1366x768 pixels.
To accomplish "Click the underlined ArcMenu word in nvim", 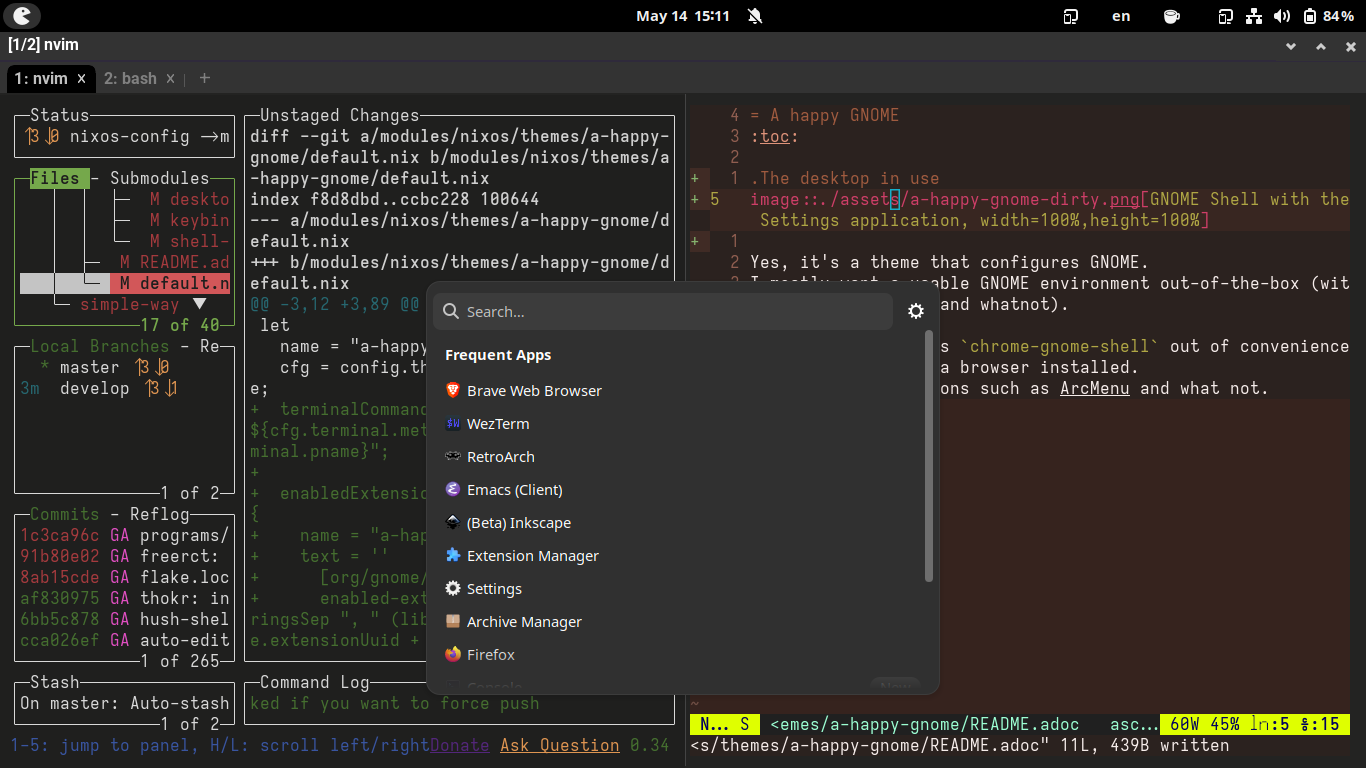I will point(1095,388).
